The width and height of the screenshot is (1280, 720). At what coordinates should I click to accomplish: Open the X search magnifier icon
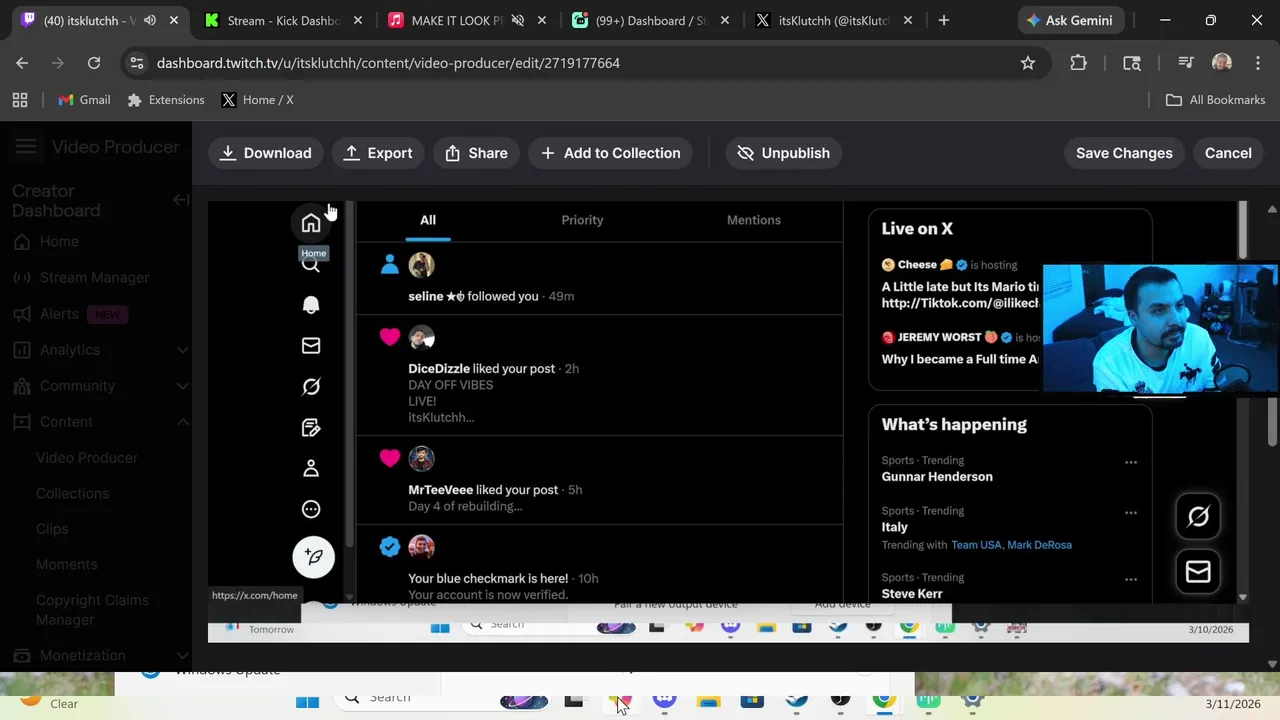coord(311,264)
